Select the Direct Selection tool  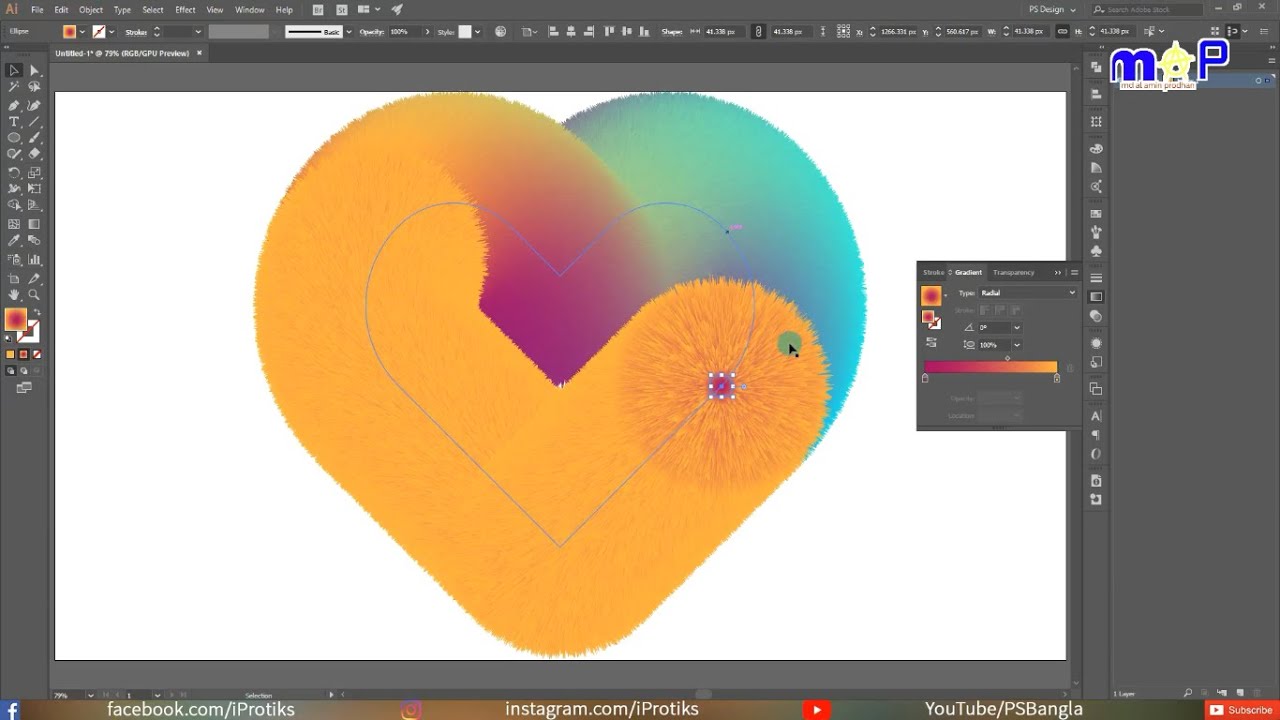point(34,70)
